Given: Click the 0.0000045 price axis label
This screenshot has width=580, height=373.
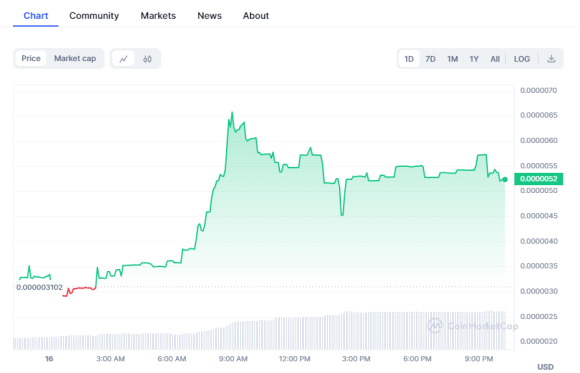Looking at the screenshot, I should [539, 216].
